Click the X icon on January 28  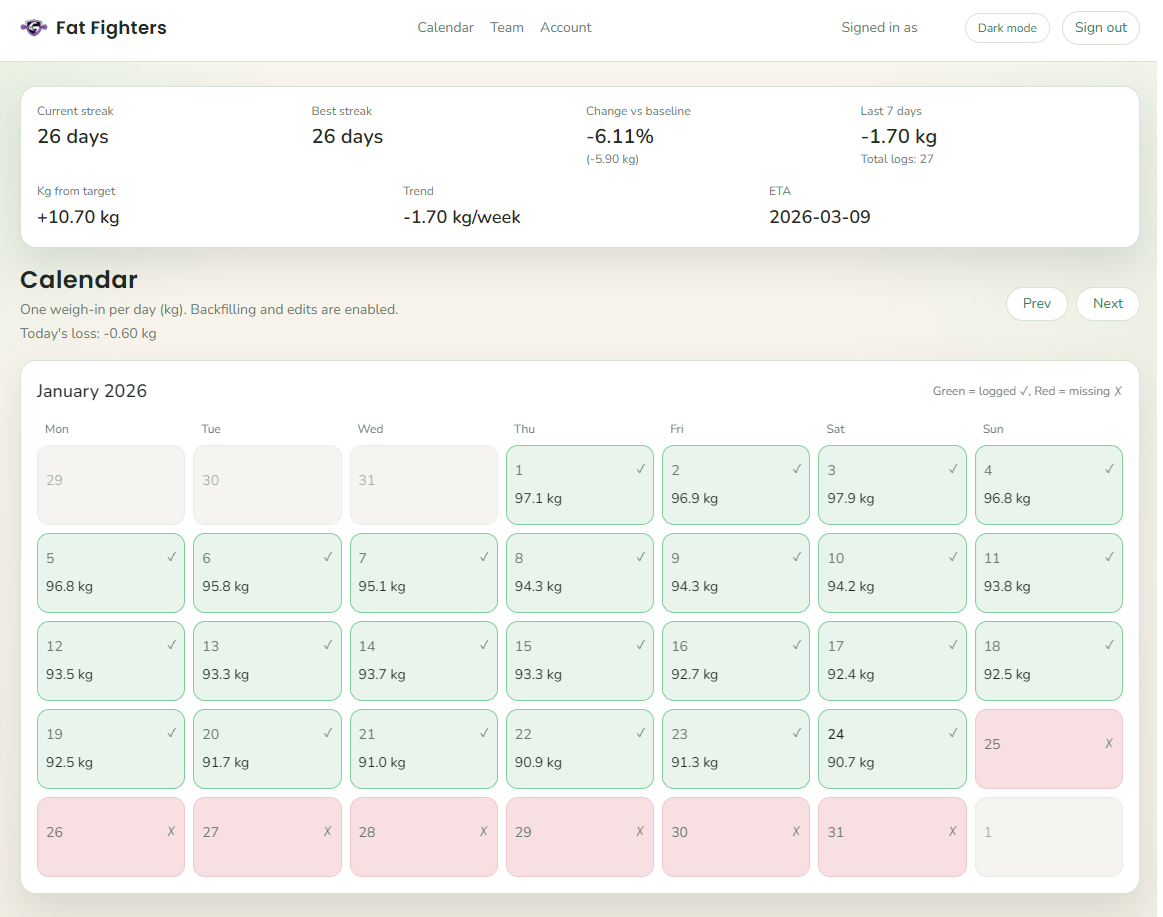click(483, 831)
